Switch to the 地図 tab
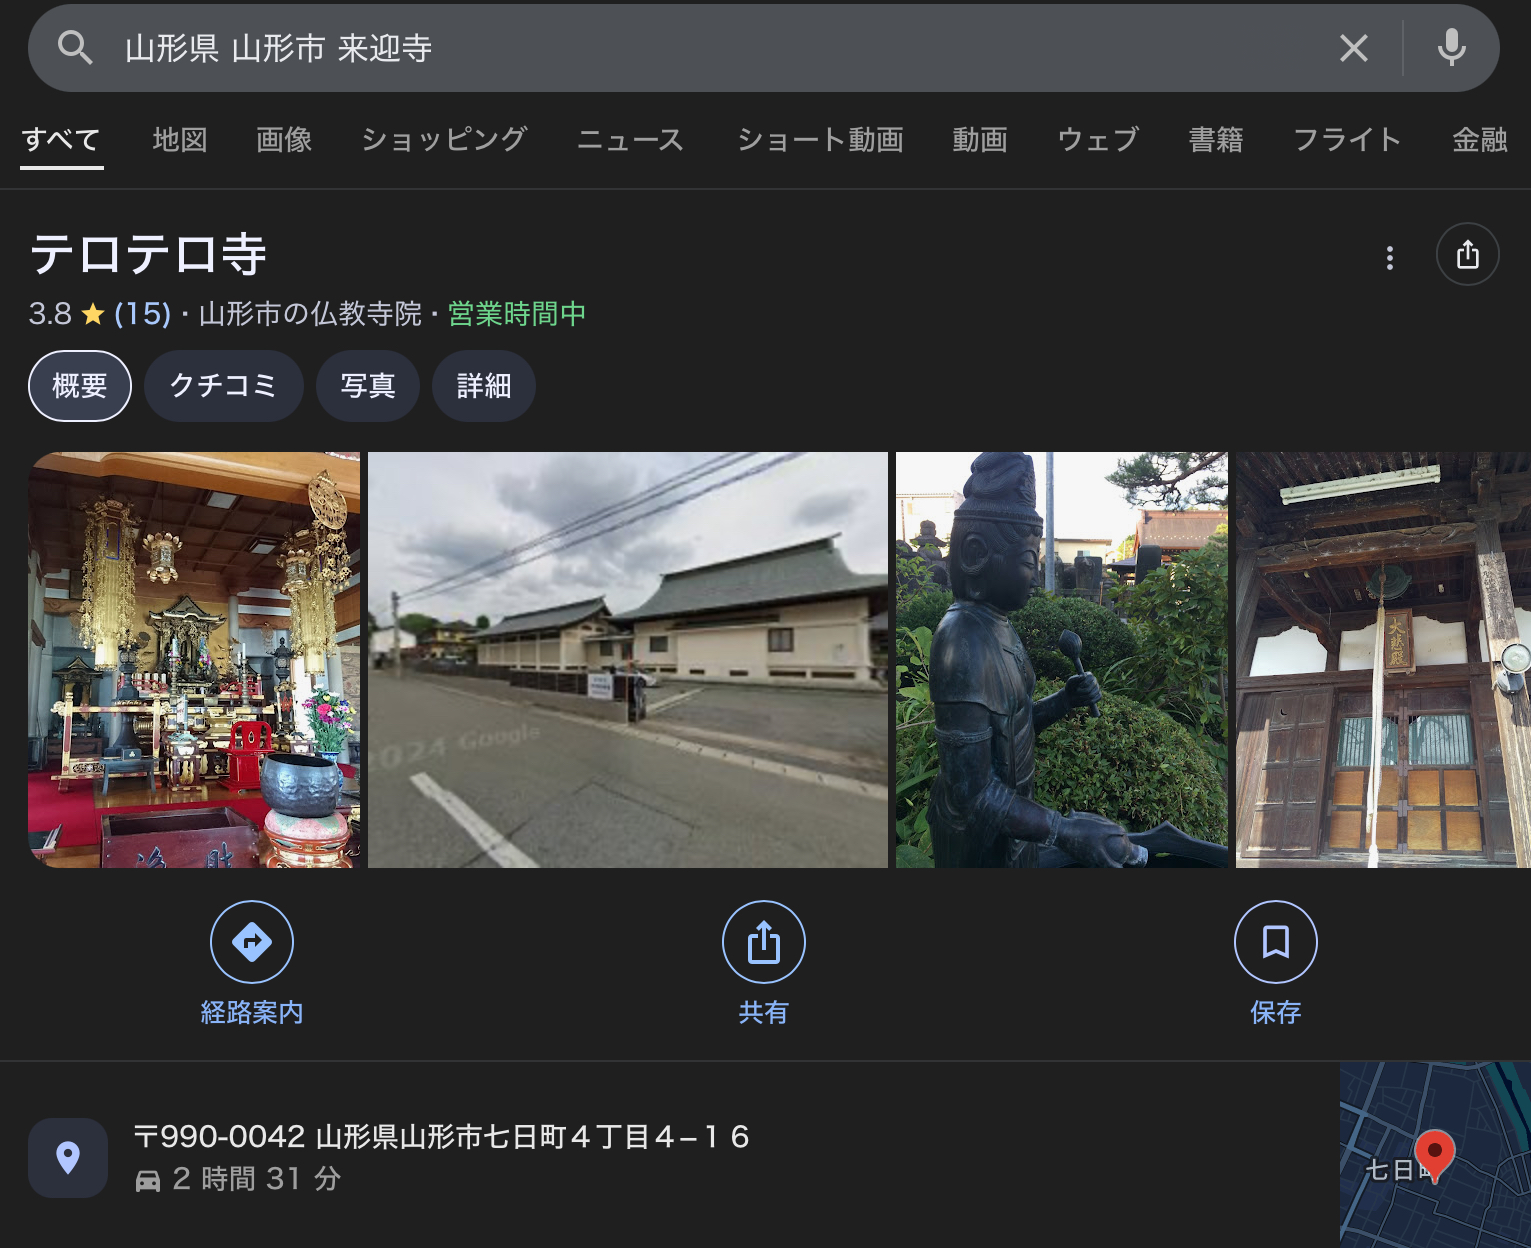1531x1248 pixels. pyautogui.click(x=180, y=140)
